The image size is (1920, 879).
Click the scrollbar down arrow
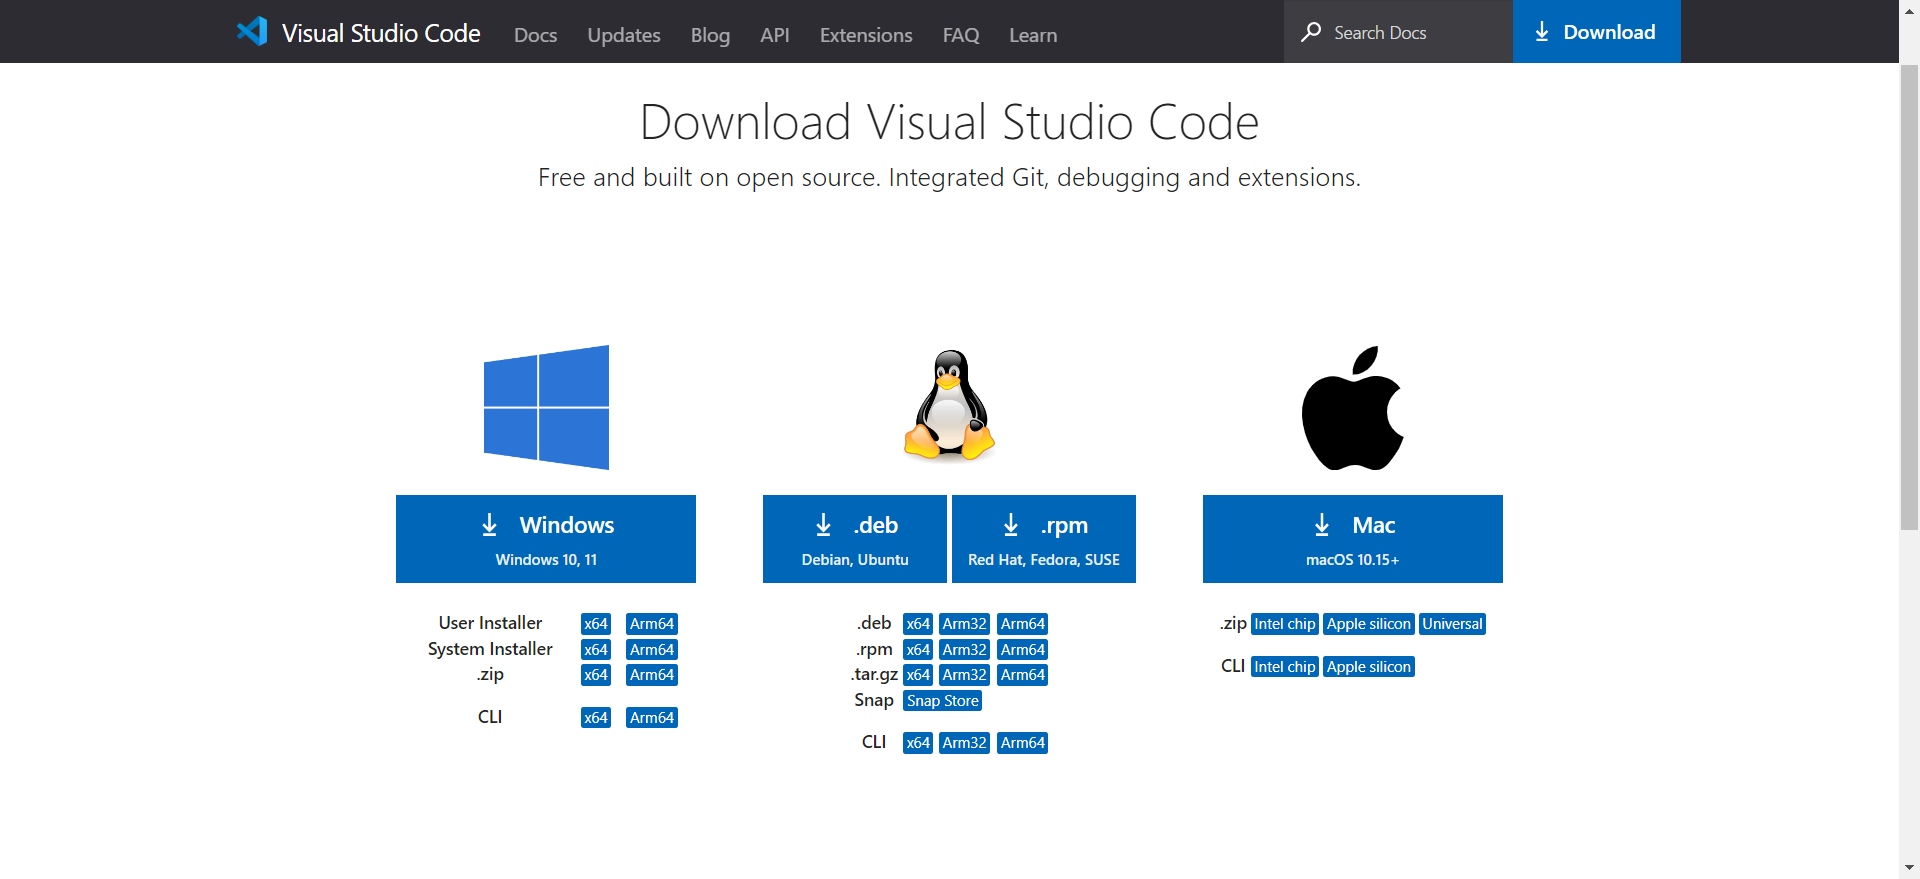click(1909, 869)
